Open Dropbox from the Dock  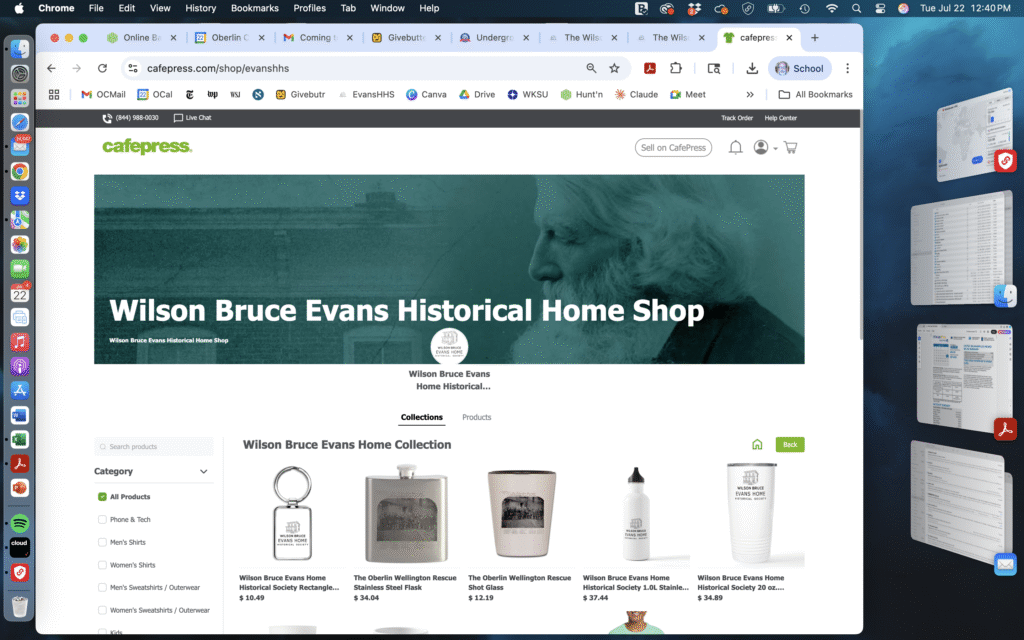[20, 195]
